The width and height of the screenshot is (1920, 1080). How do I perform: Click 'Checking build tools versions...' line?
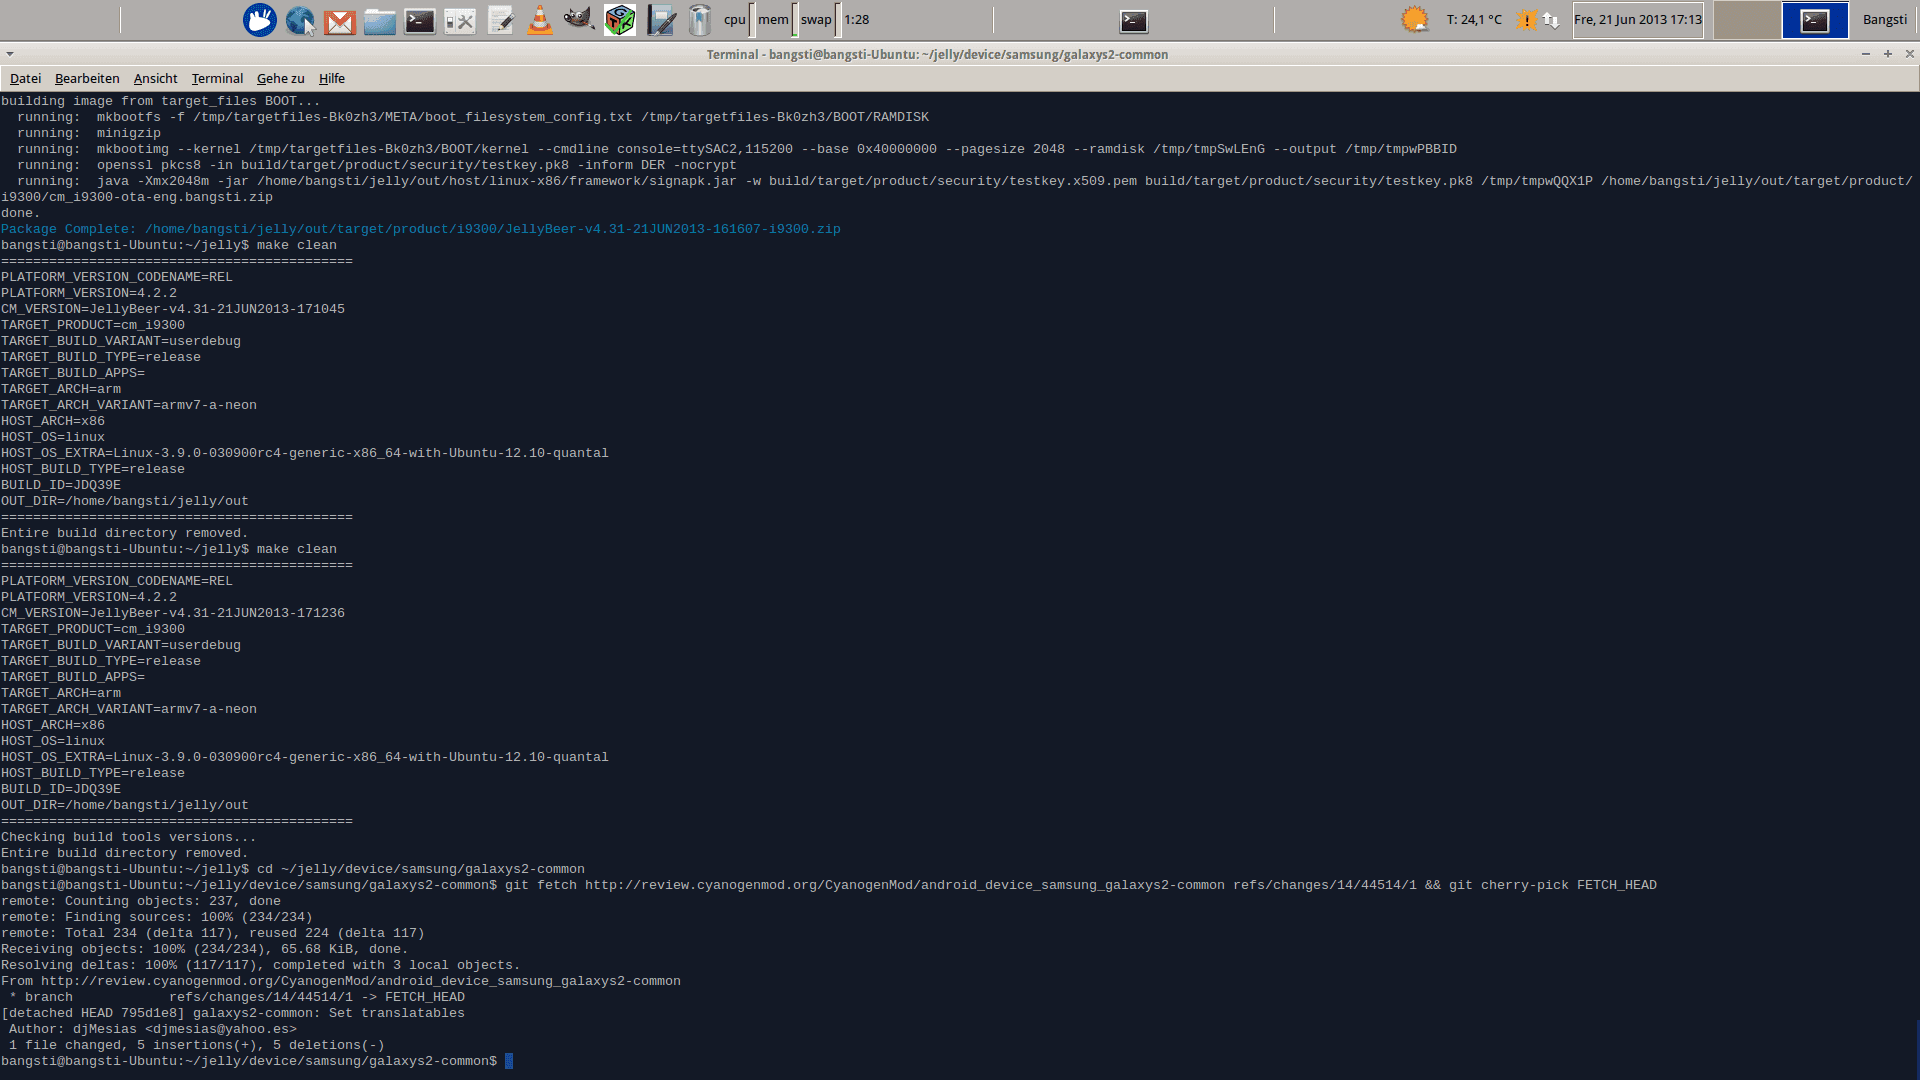129,837
